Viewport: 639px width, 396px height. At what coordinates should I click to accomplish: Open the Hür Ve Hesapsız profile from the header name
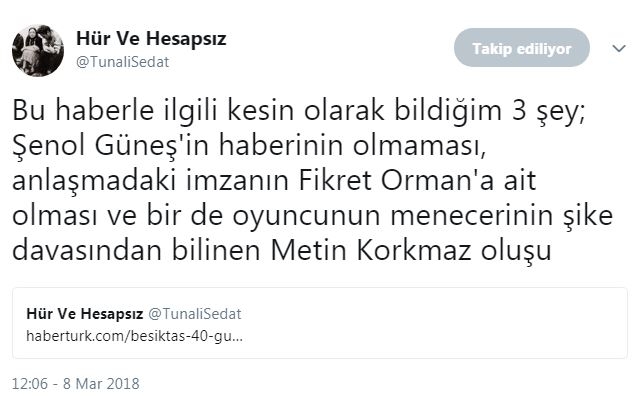151,39
